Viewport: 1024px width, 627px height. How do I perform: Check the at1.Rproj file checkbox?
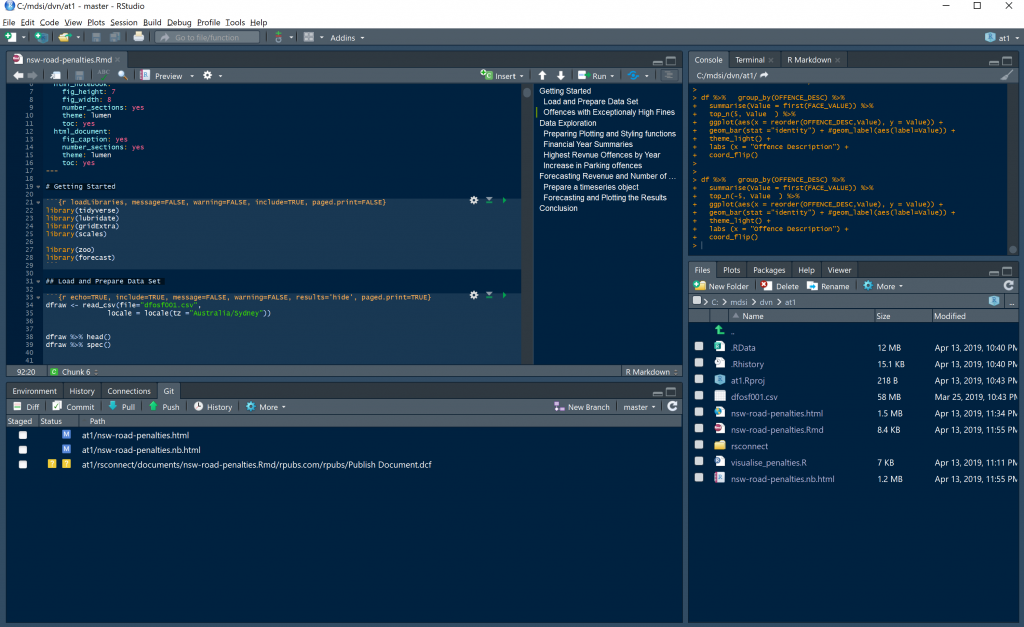pyautogui.click(x=699, y=379)
